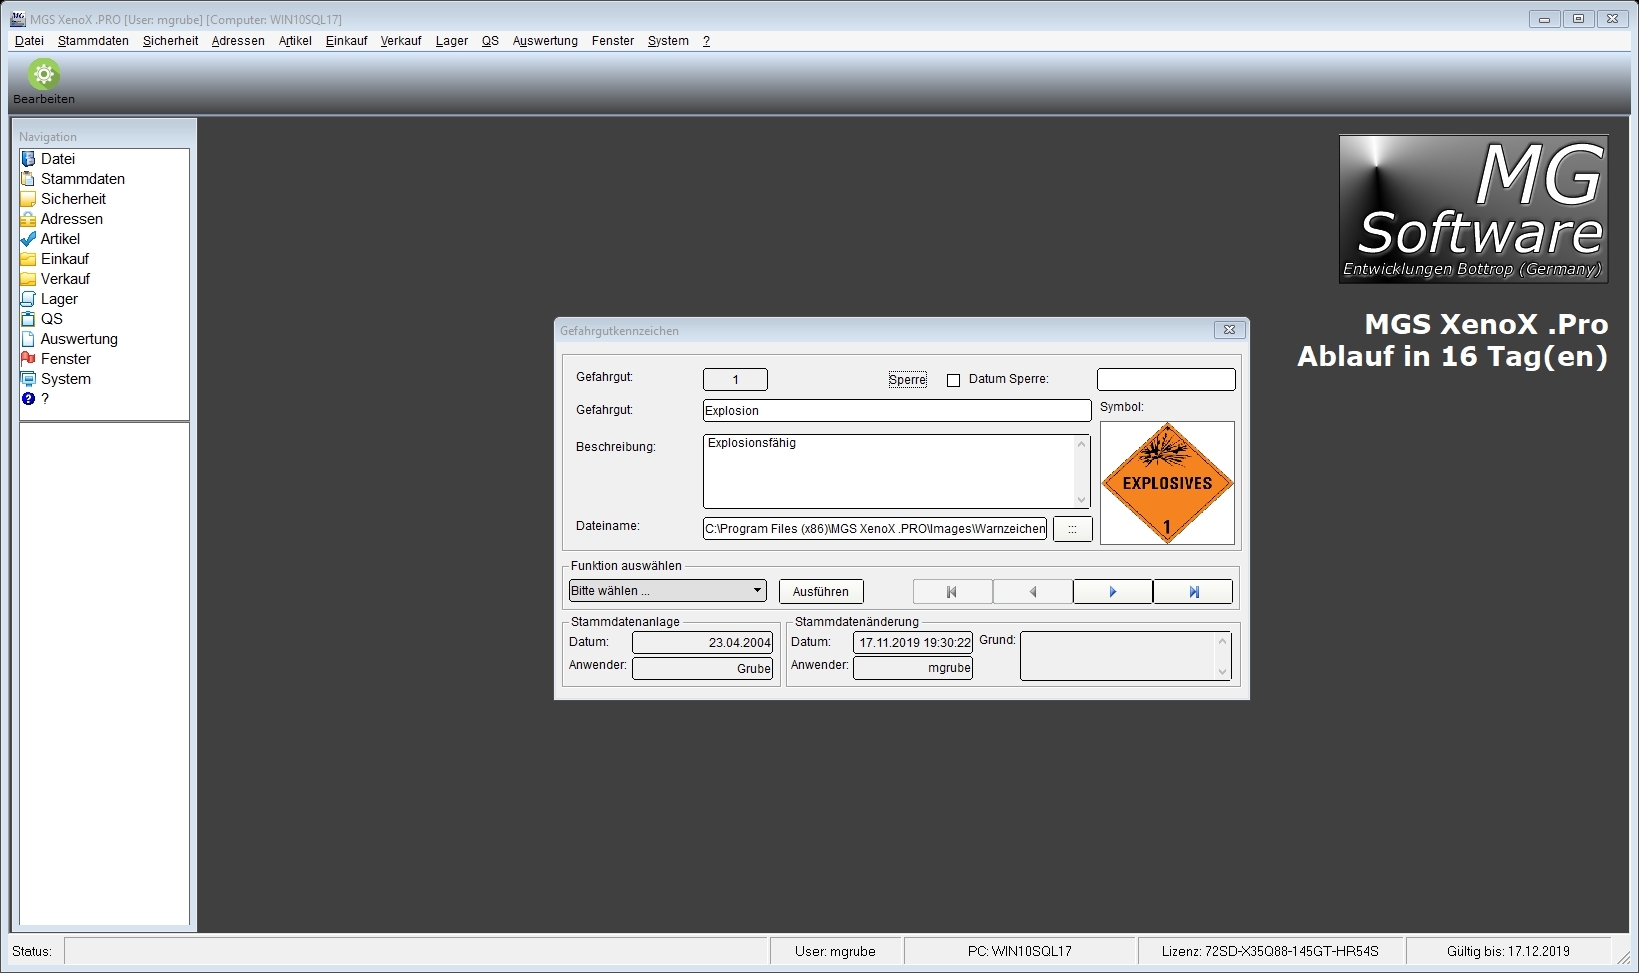Click the Stammdatenänderung Anwender field mgrube
1639x973 pixels.
913,668
